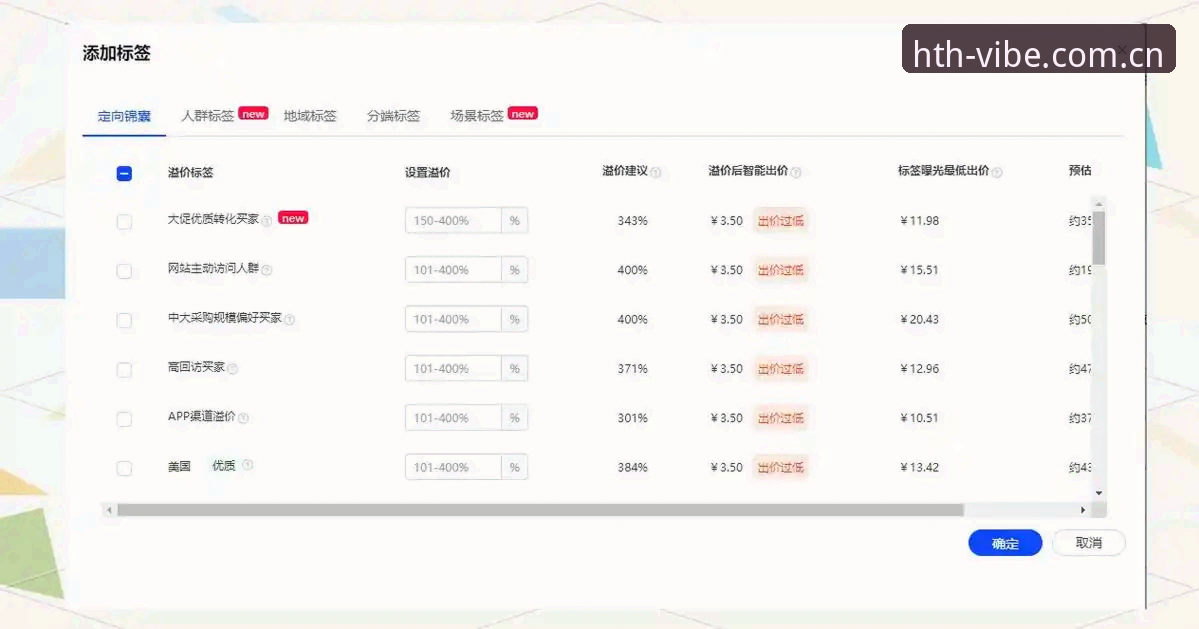Click info icon beside 高回访买家
The height and width of the screenshot is (629, 1199).
tap(233, 369)
